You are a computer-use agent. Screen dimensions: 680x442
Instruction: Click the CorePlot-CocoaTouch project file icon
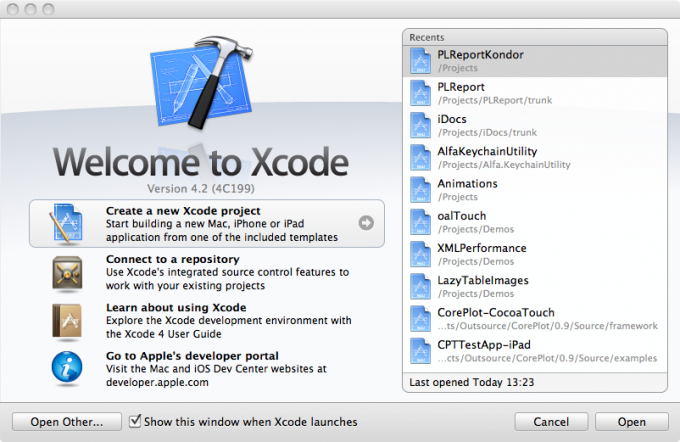pos(420,319)
